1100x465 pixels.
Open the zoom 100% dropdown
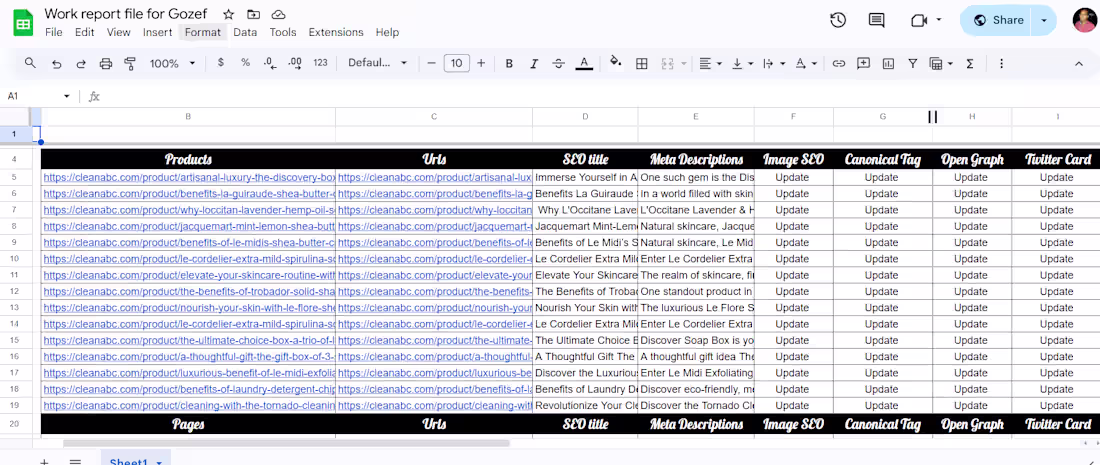click(x=173, y=63)
